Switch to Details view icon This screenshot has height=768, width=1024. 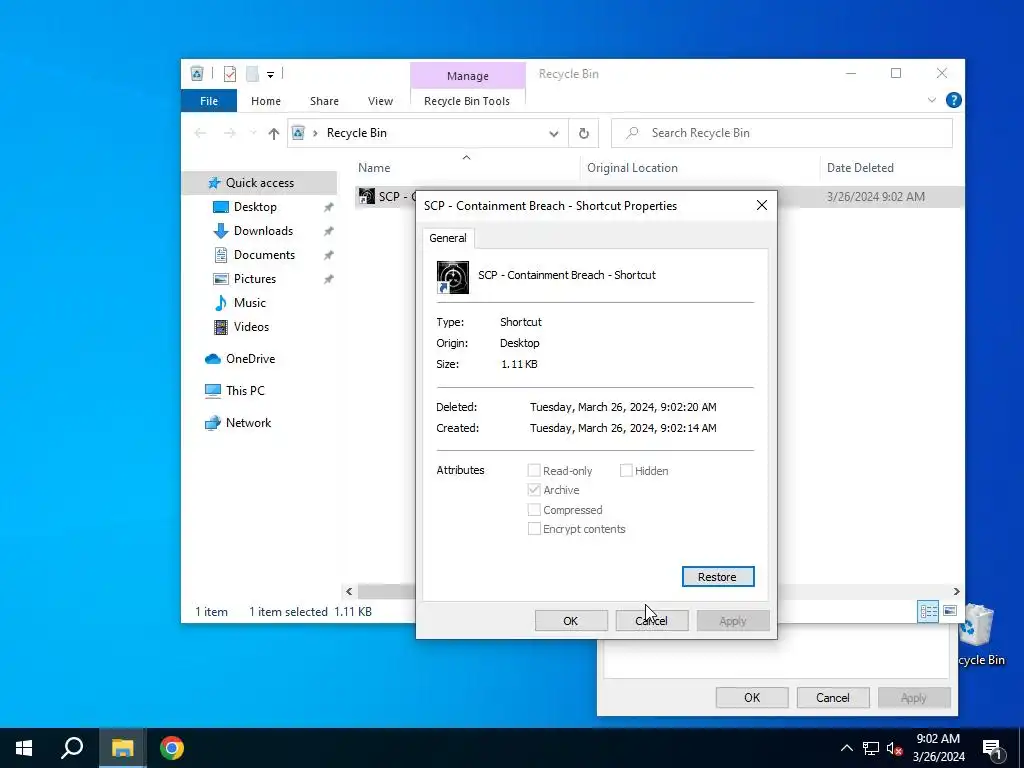pos(928,611)
